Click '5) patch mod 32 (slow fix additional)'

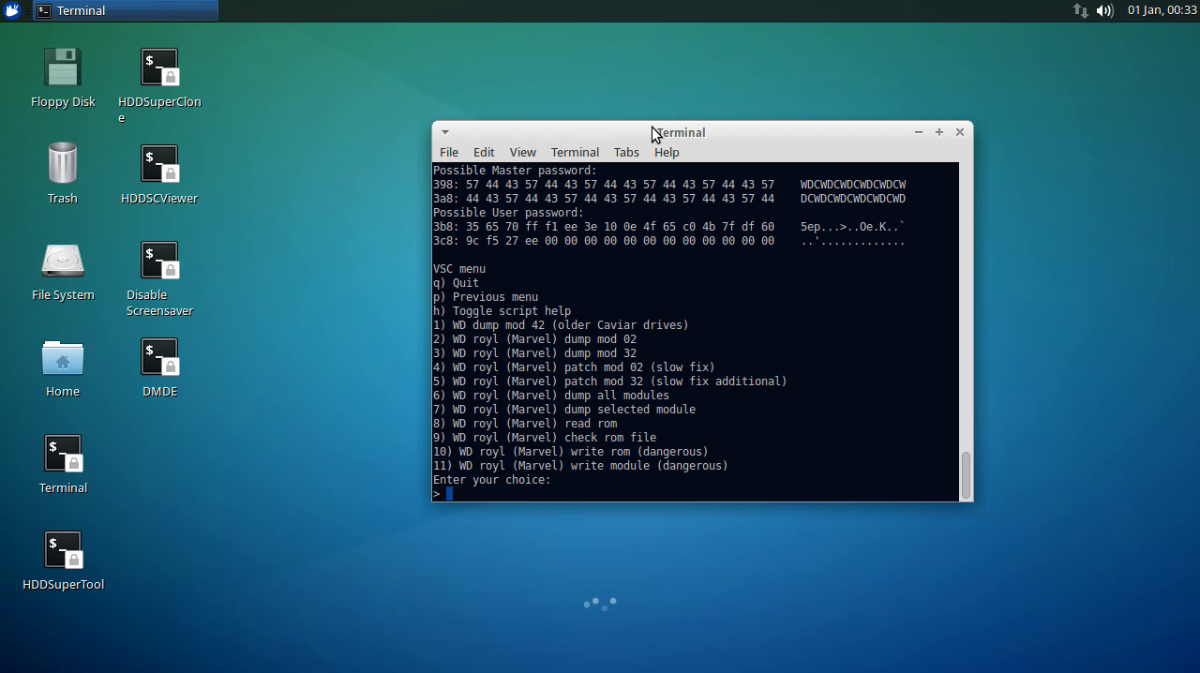coord(610,381)
